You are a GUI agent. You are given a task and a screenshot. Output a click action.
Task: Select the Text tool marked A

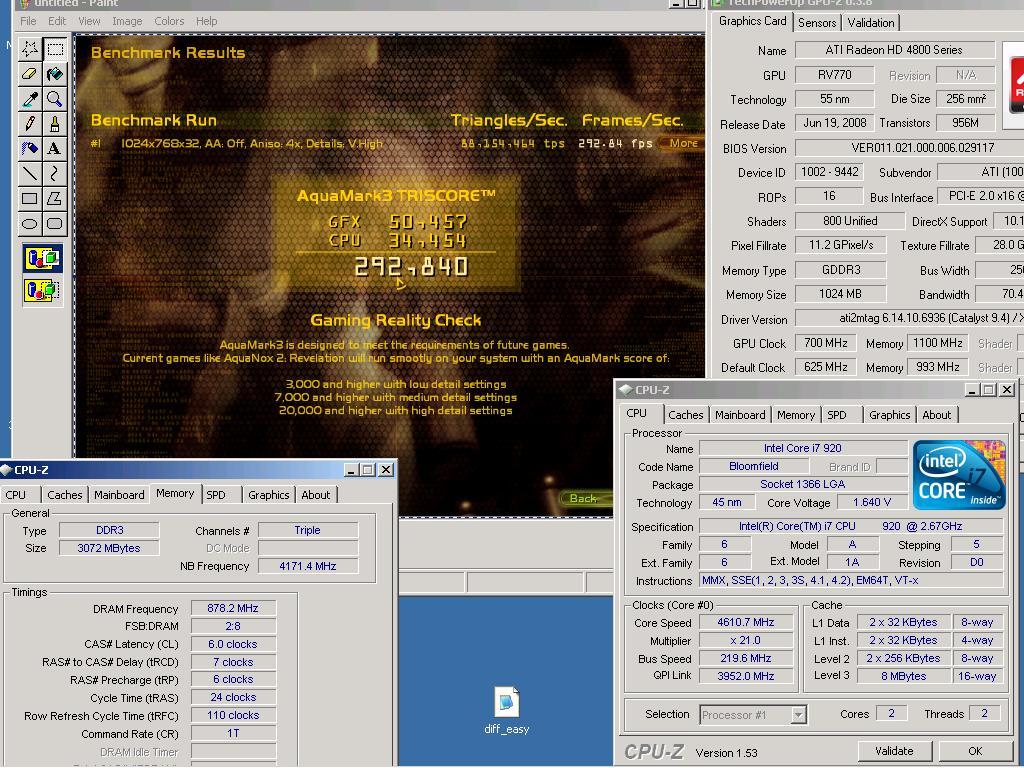55,148
